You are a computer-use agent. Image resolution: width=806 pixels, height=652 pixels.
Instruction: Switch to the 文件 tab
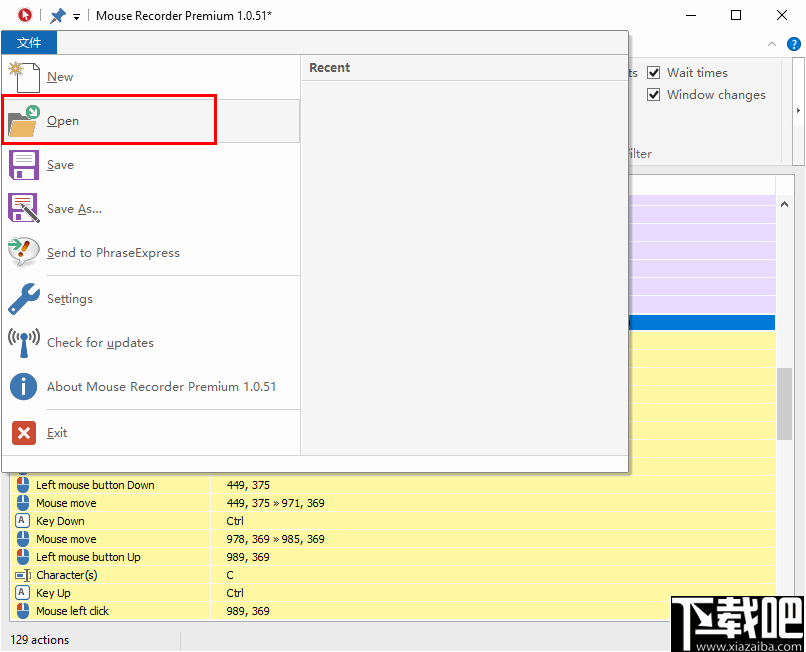pos(29,43)
